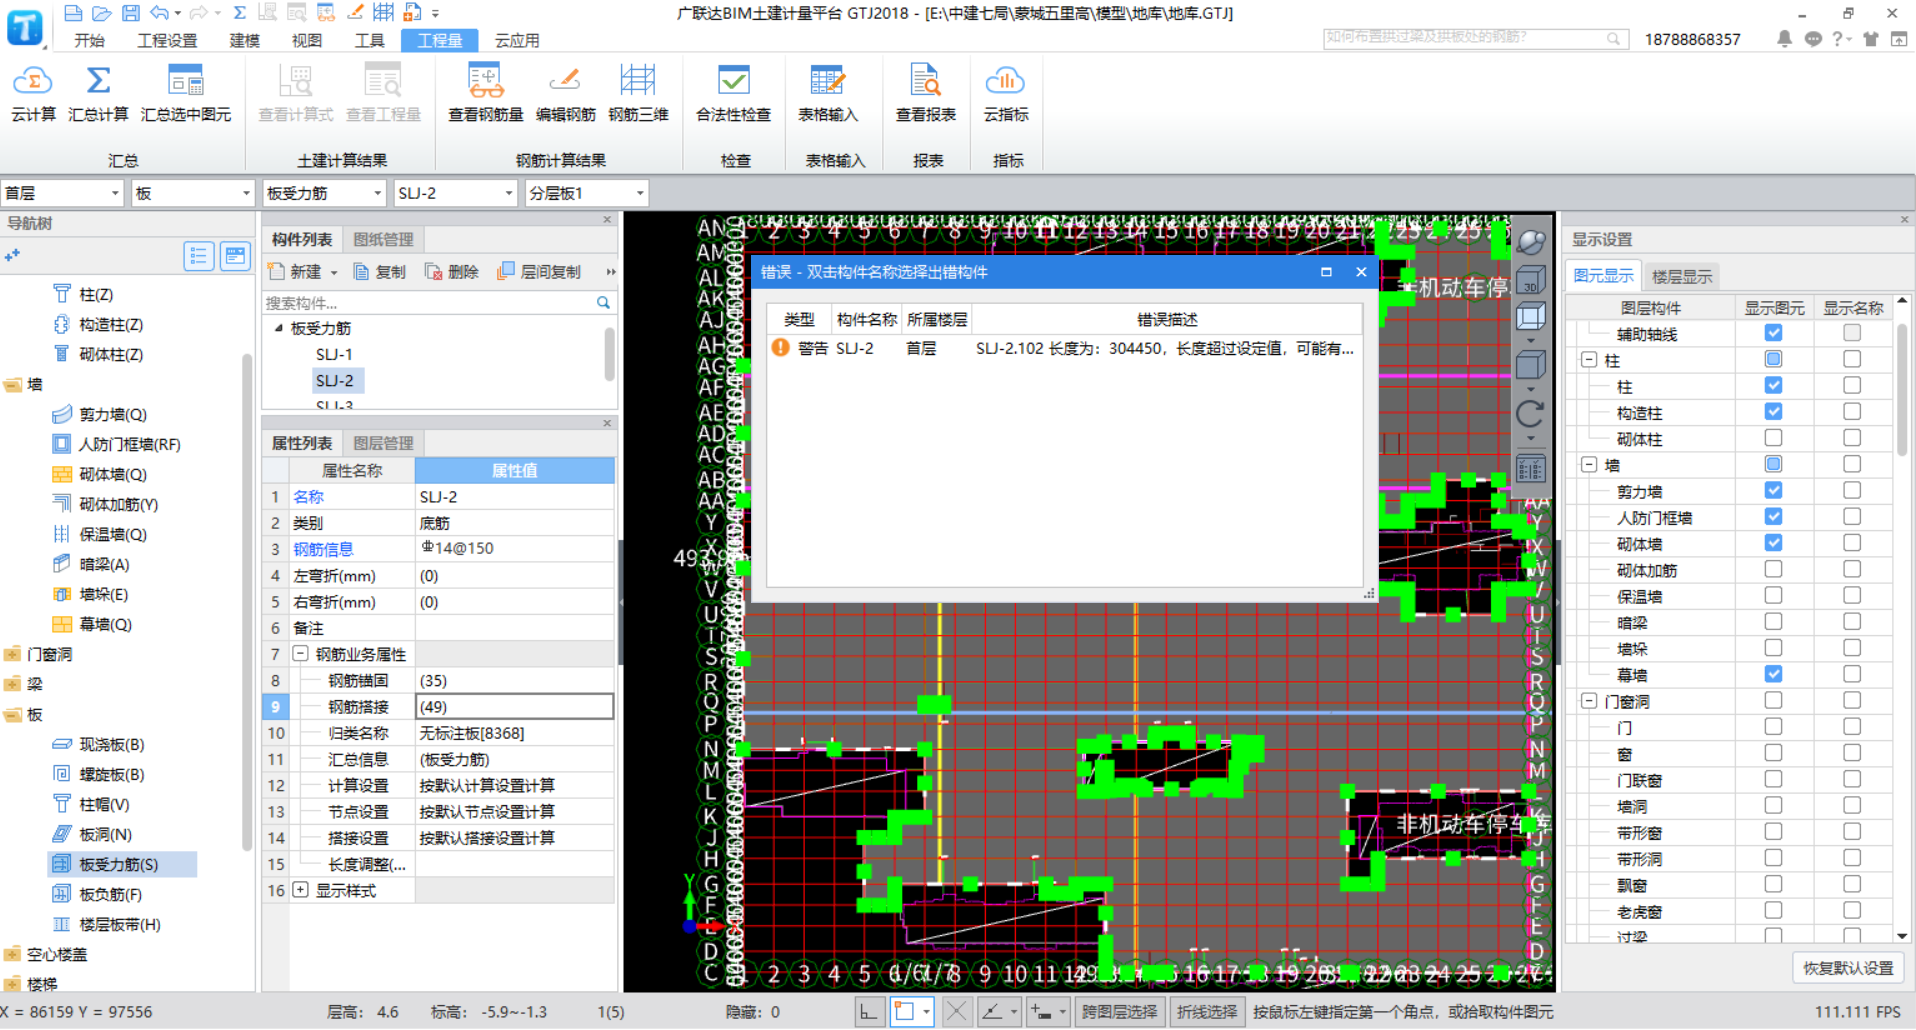Click 恢复默认设置 button
Screen dimensions: 1916x1030
click(1848, 968)
